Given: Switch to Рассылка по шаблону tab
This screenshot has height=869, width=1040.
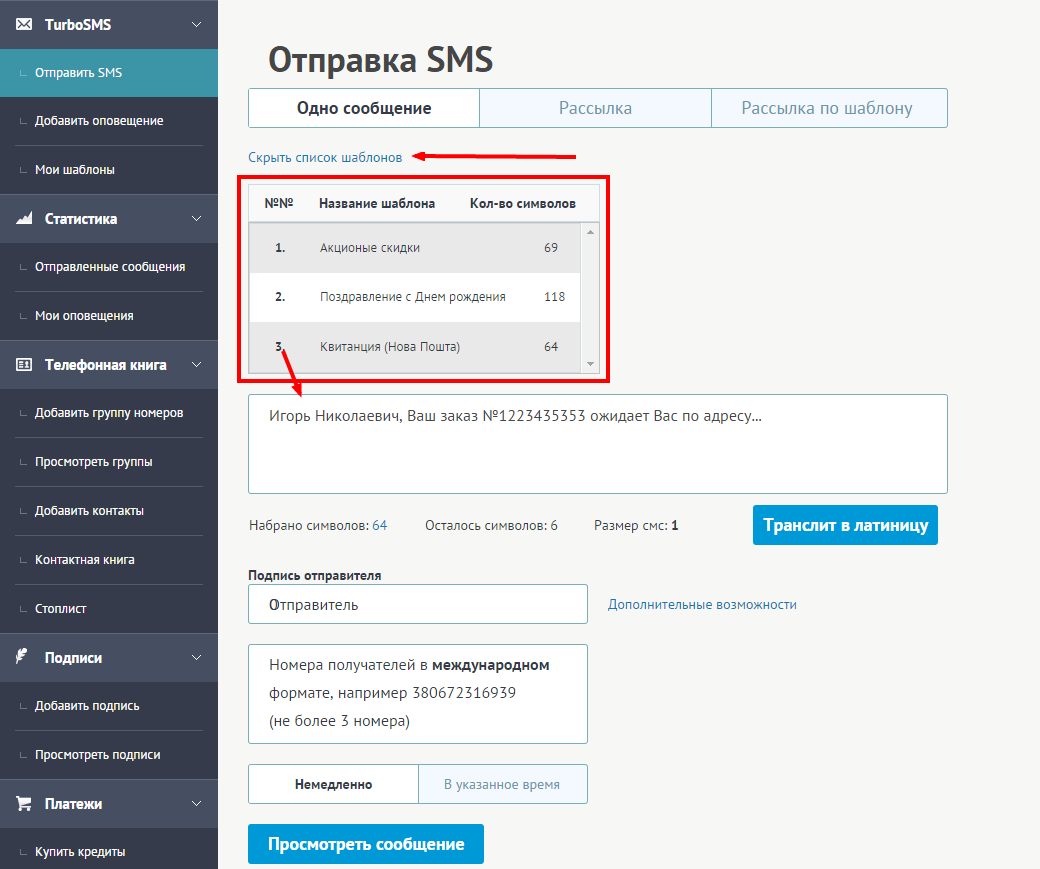Looking at the screenshot, I should coord(829,108).
